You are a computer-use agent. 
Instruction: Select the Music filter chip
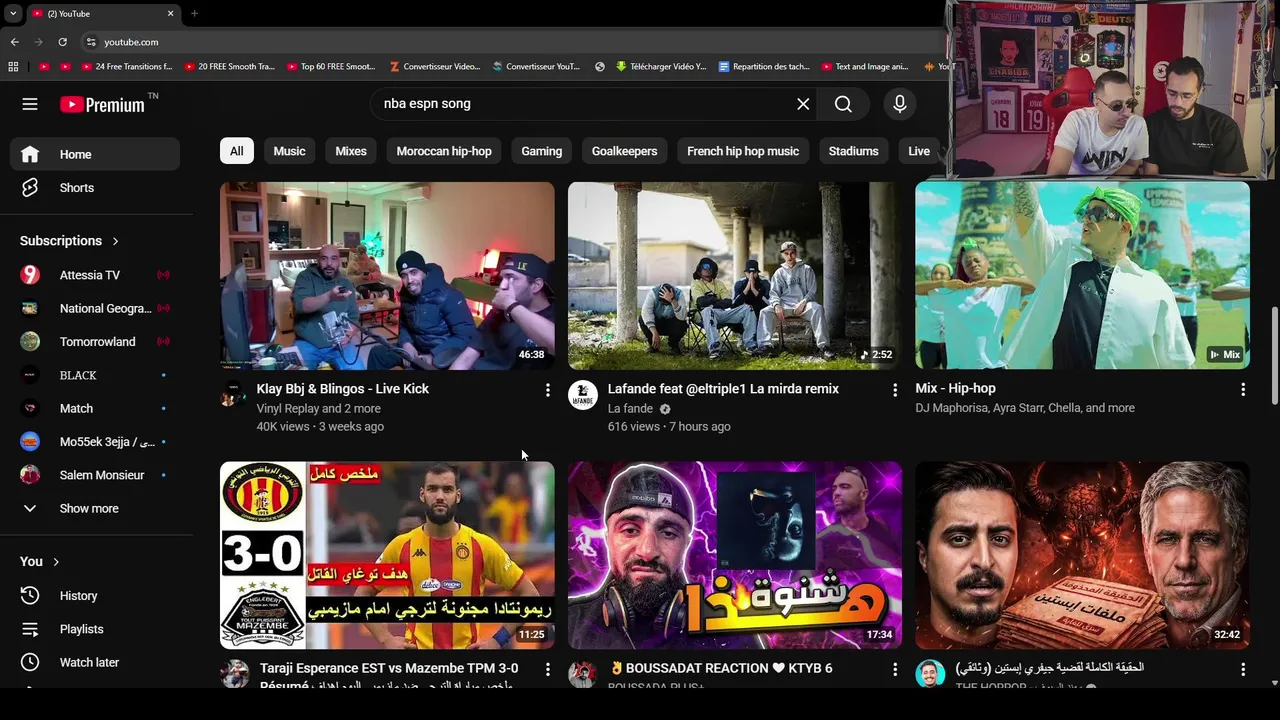coord(289,151)
